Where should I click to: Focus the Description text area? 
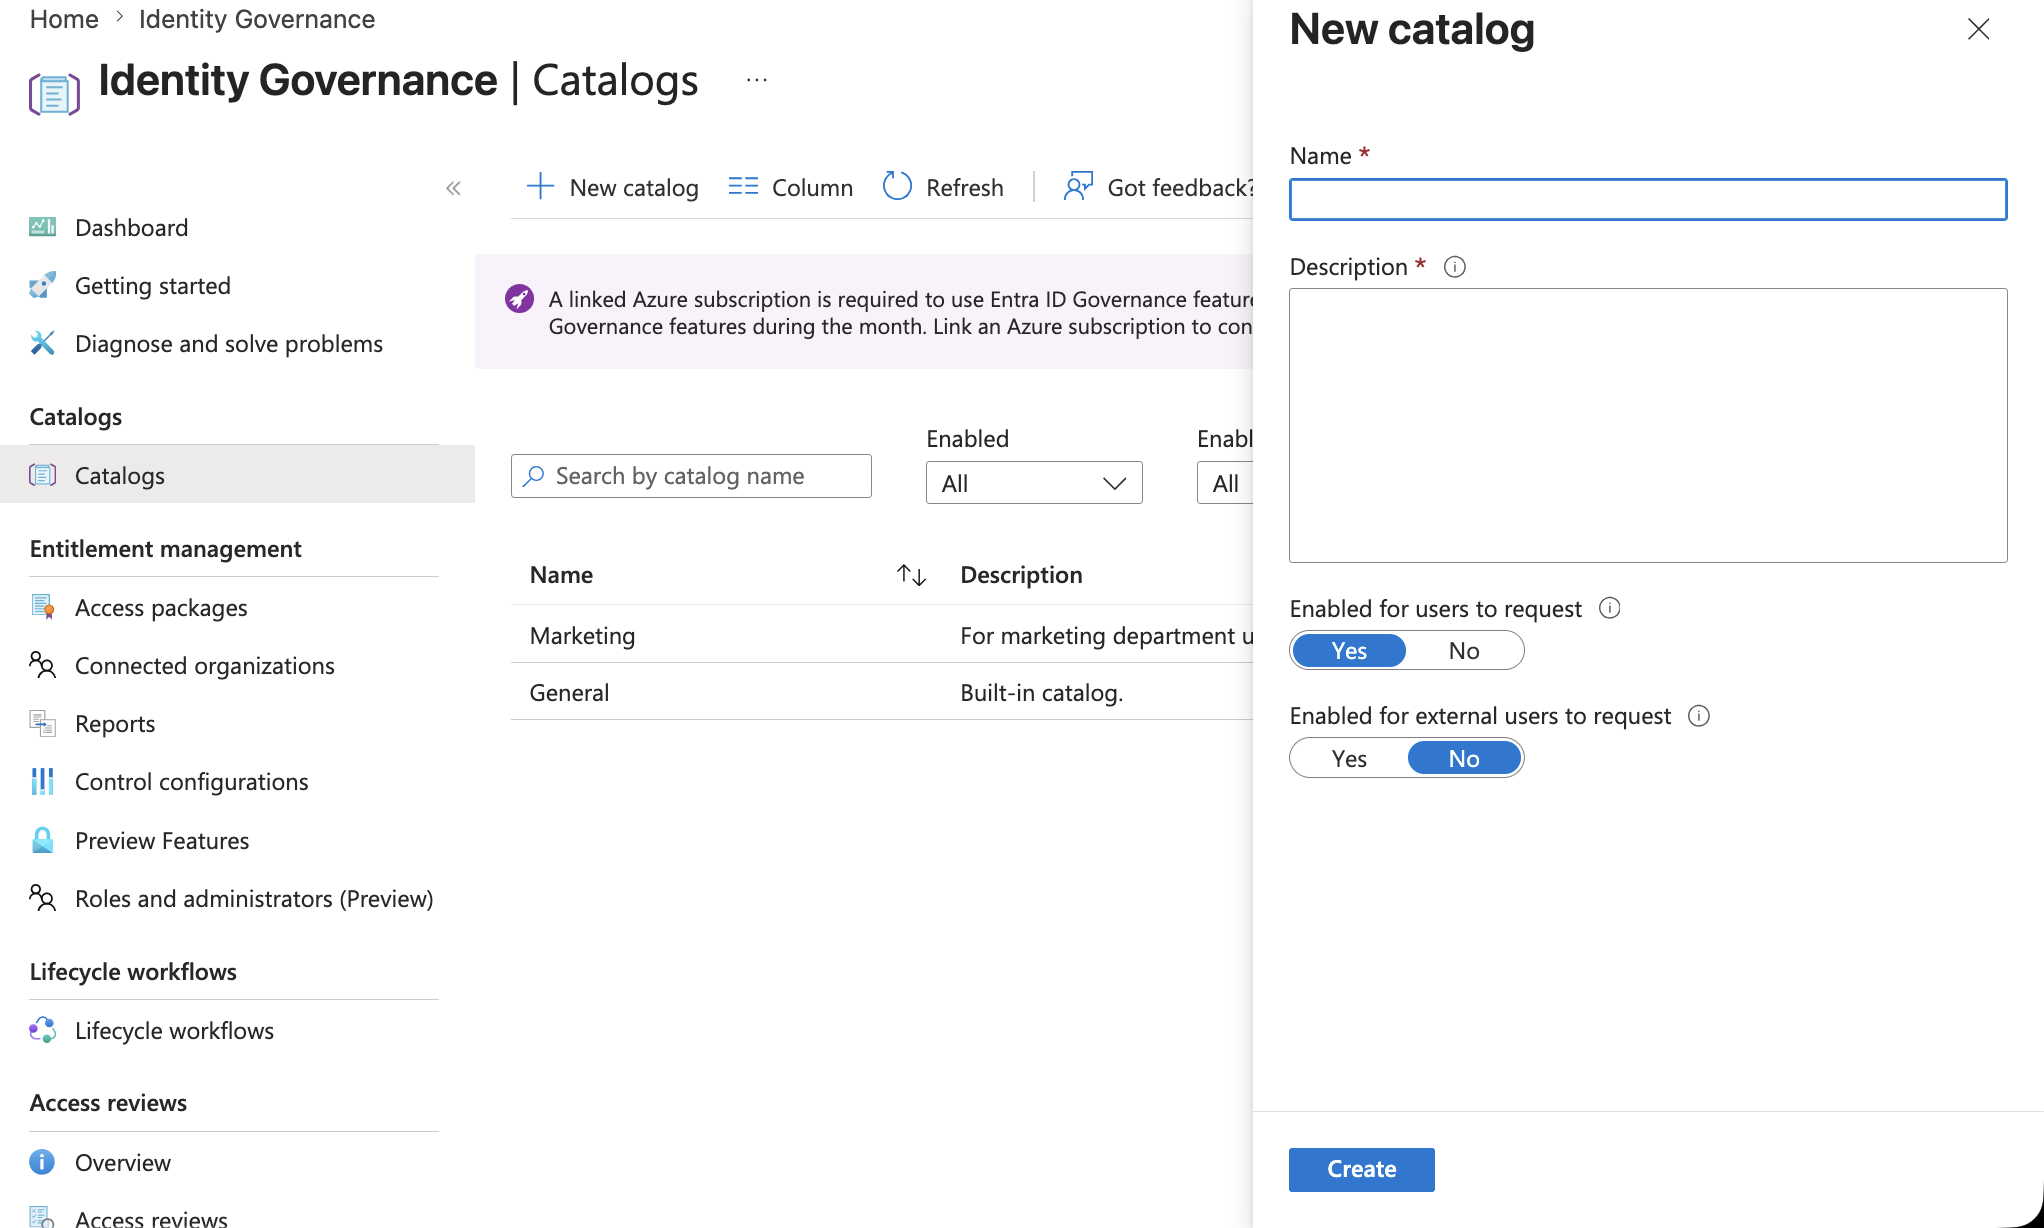1648,425
